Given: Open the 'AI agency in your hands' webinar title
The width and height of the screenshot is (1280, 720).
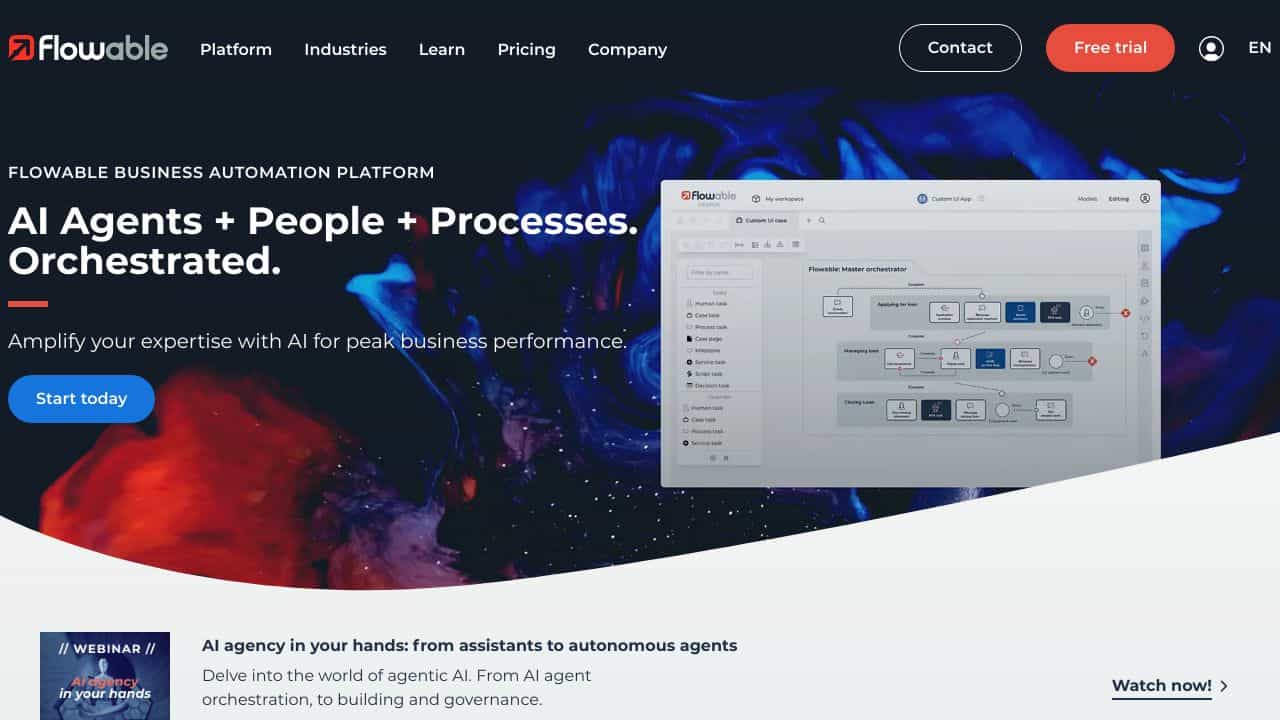Looking at the screenshot, I should [470, 645].
